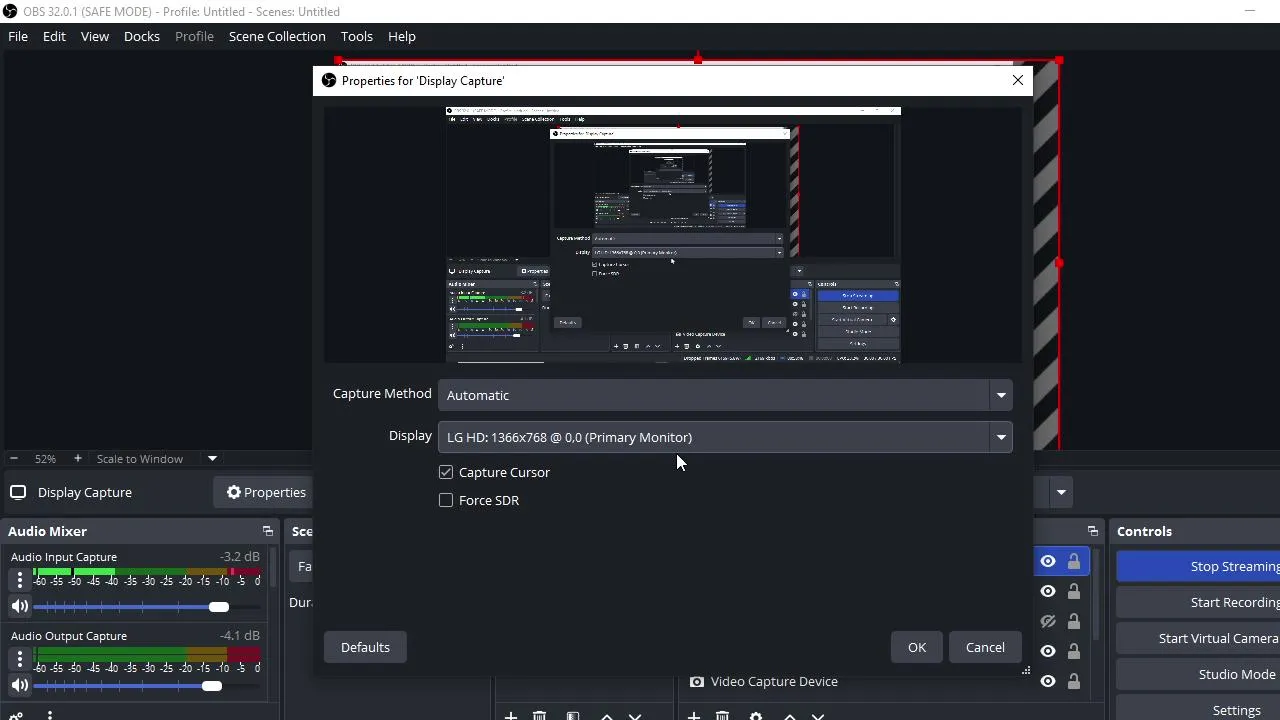Click the 52% zoom percentage text
Viewport: 1280px width, 720px height.
click(x=45, y=458)
